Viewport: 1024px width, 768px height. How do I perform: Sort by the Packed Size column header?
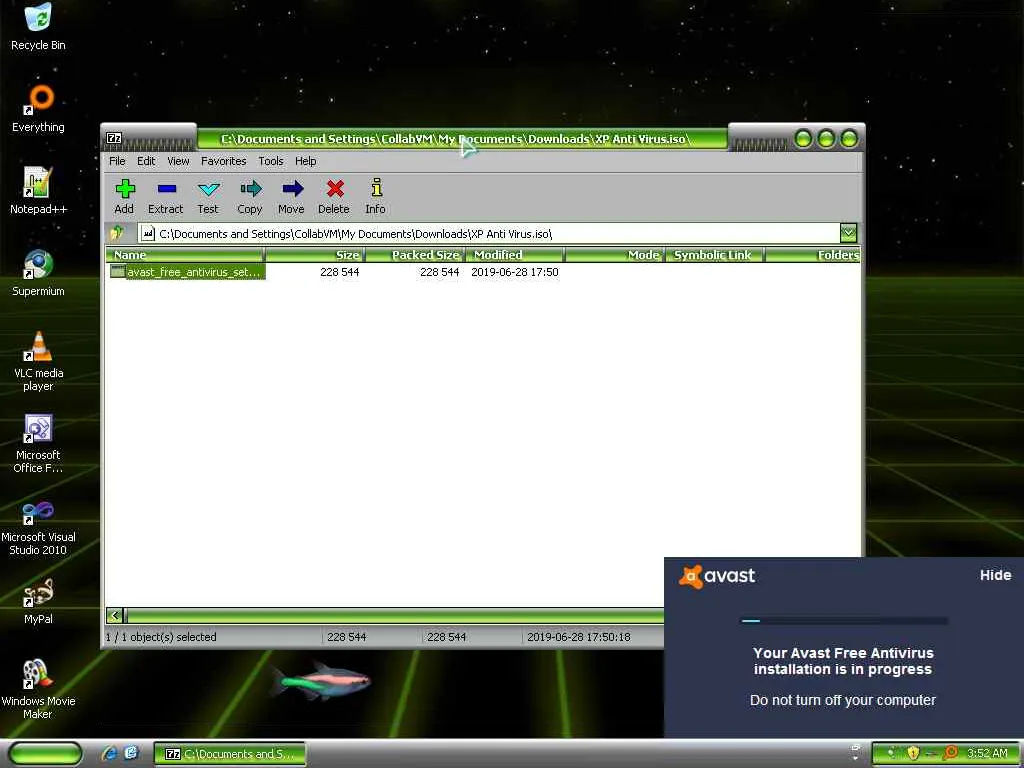tap(414, 255)
